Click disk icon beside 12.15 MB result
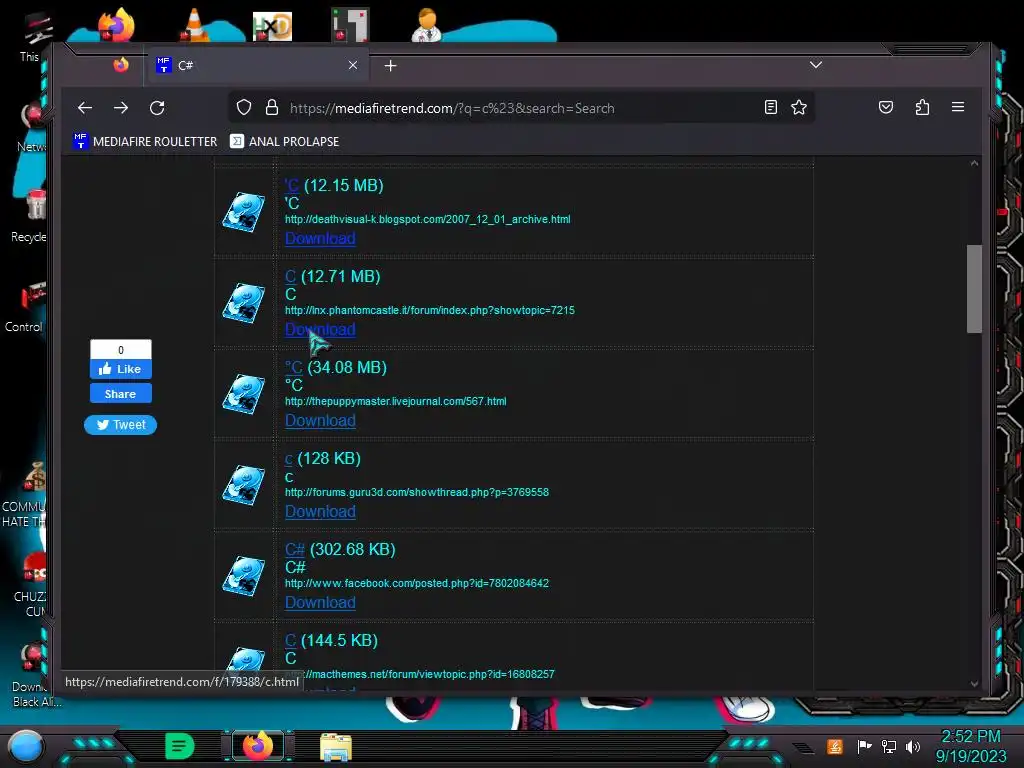Image resolution: width=1024 pixels, height=768 pixels. point(244,212)
